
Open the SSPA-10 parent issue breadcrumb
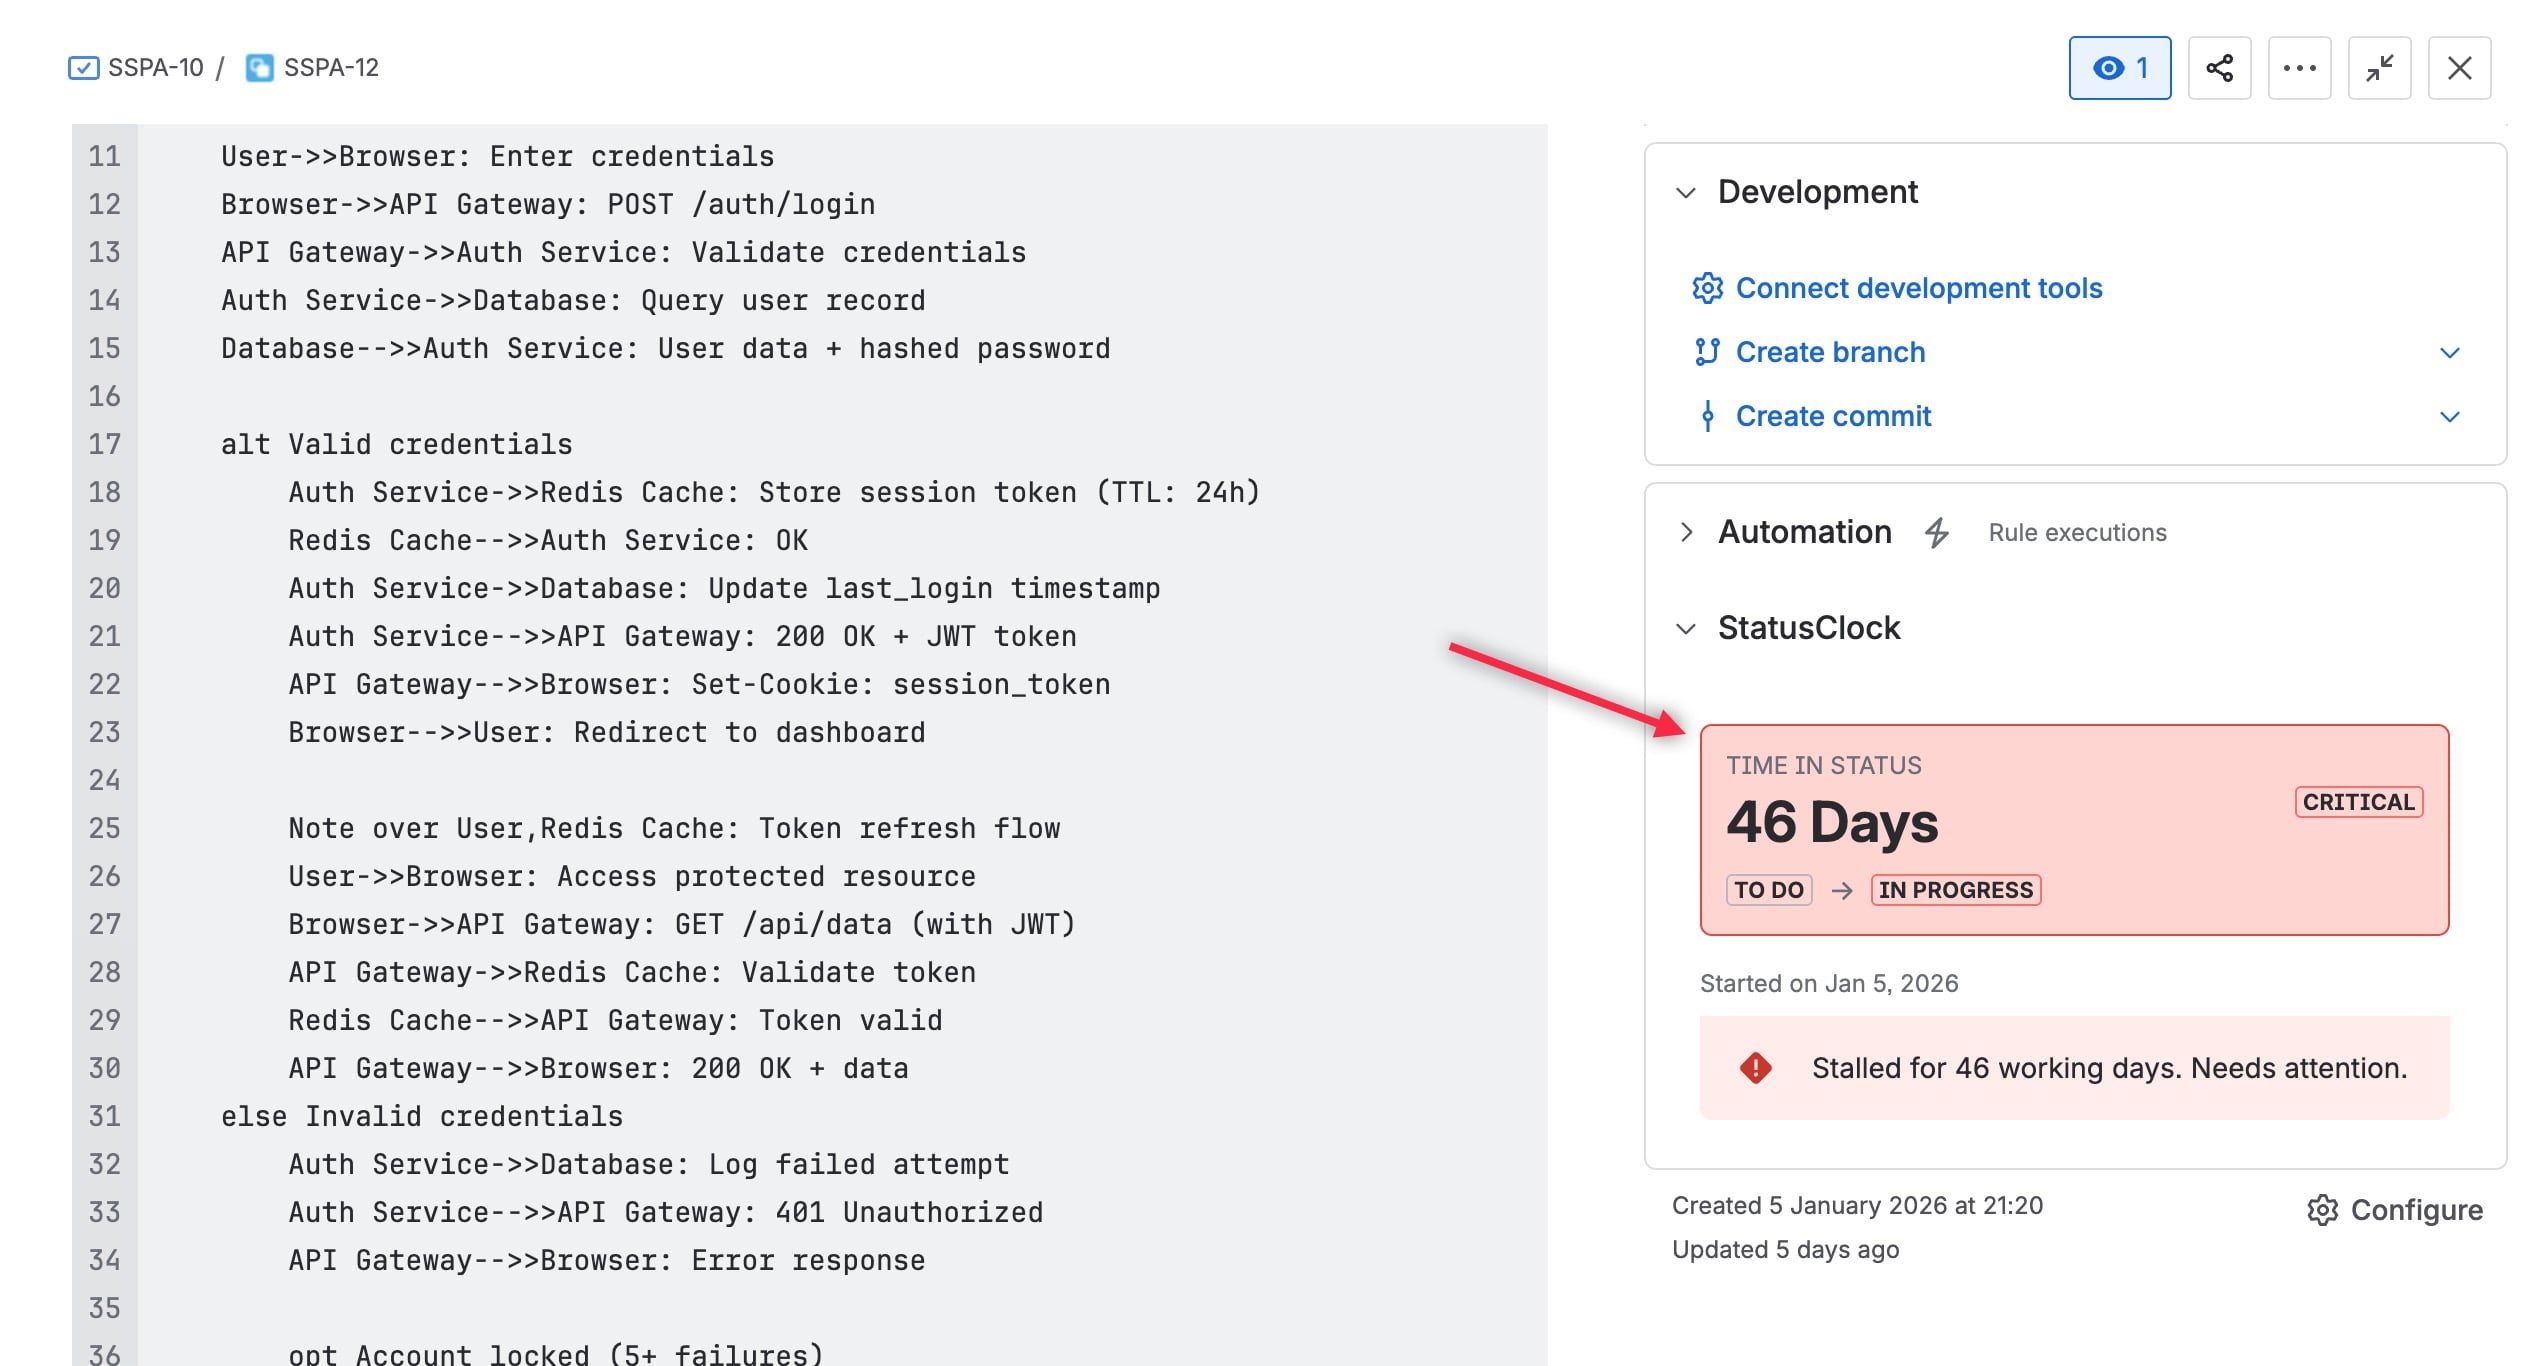point(155,68)
